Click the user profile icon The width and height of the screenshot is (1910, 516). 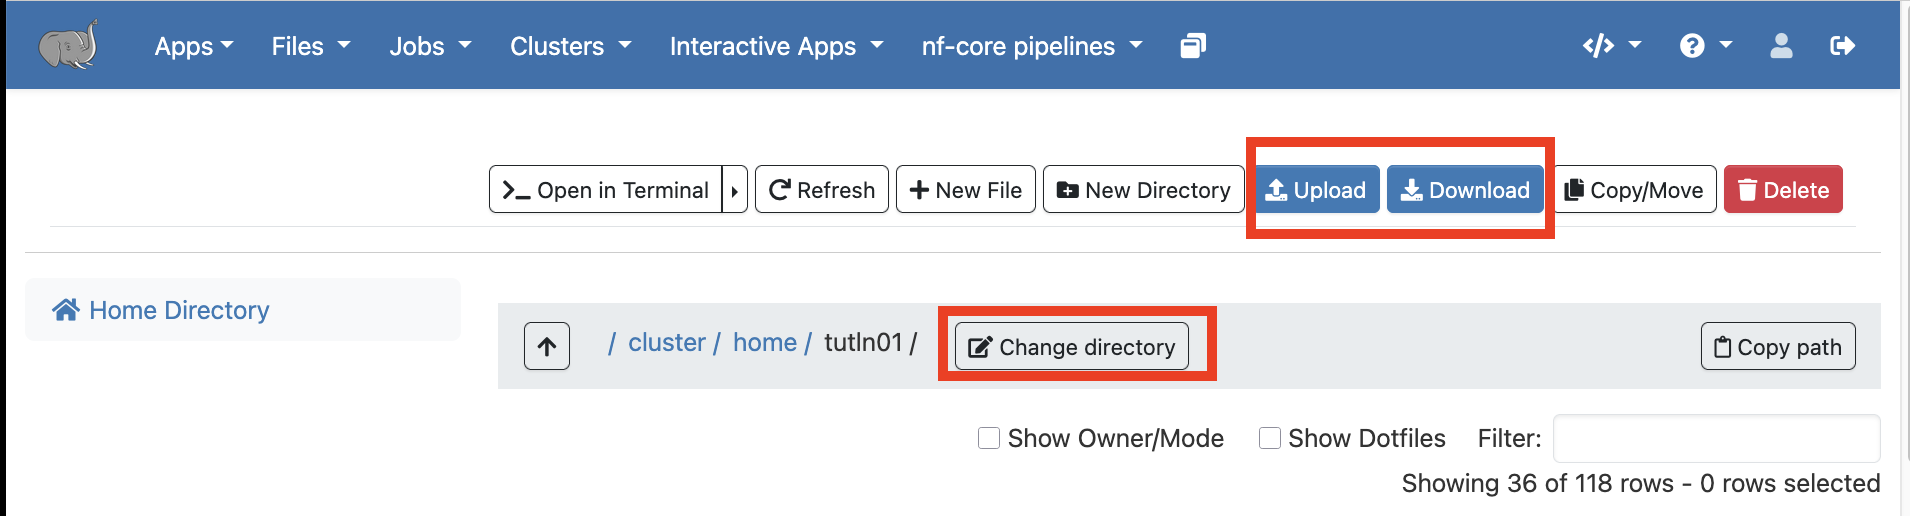[1781, 46]
